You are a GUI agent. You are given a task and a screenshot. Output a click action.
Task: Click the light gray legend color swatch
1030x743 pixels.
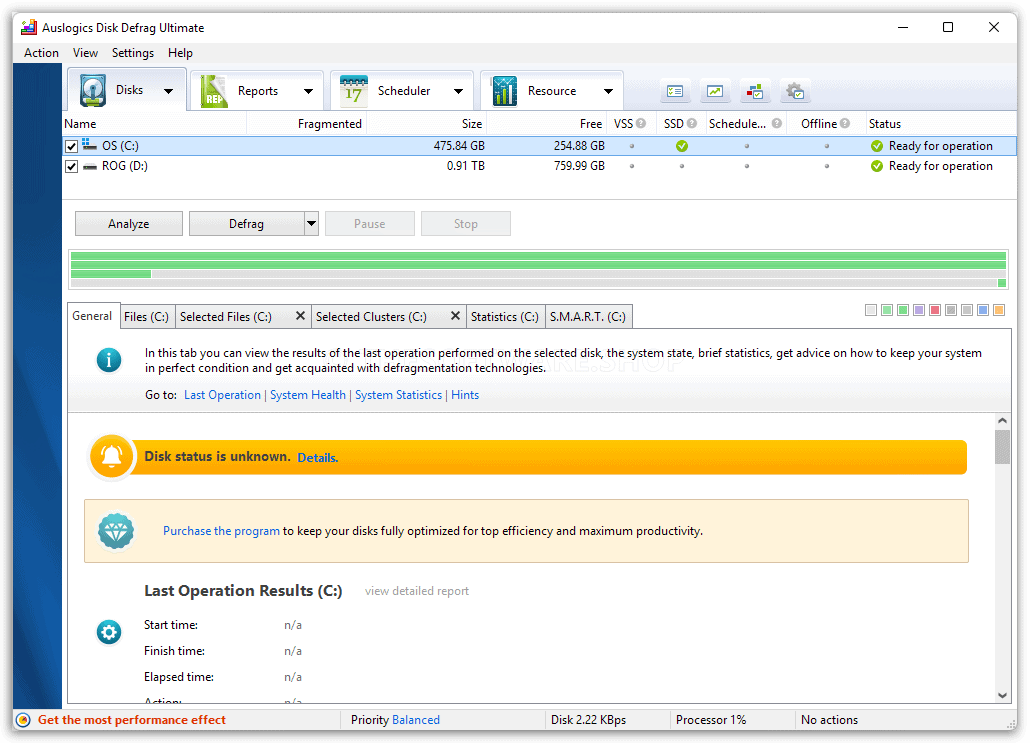871,310
